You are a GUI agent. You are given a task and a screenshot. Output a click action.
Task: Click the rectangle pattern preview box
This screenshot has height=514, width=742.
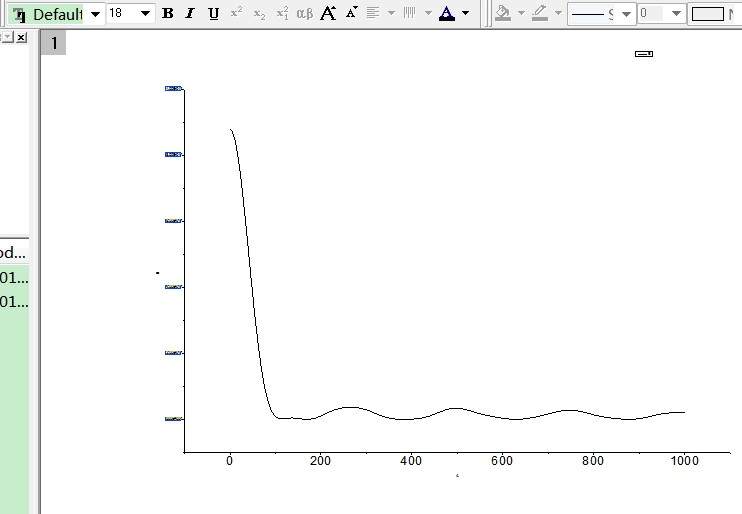coord(707,14)
